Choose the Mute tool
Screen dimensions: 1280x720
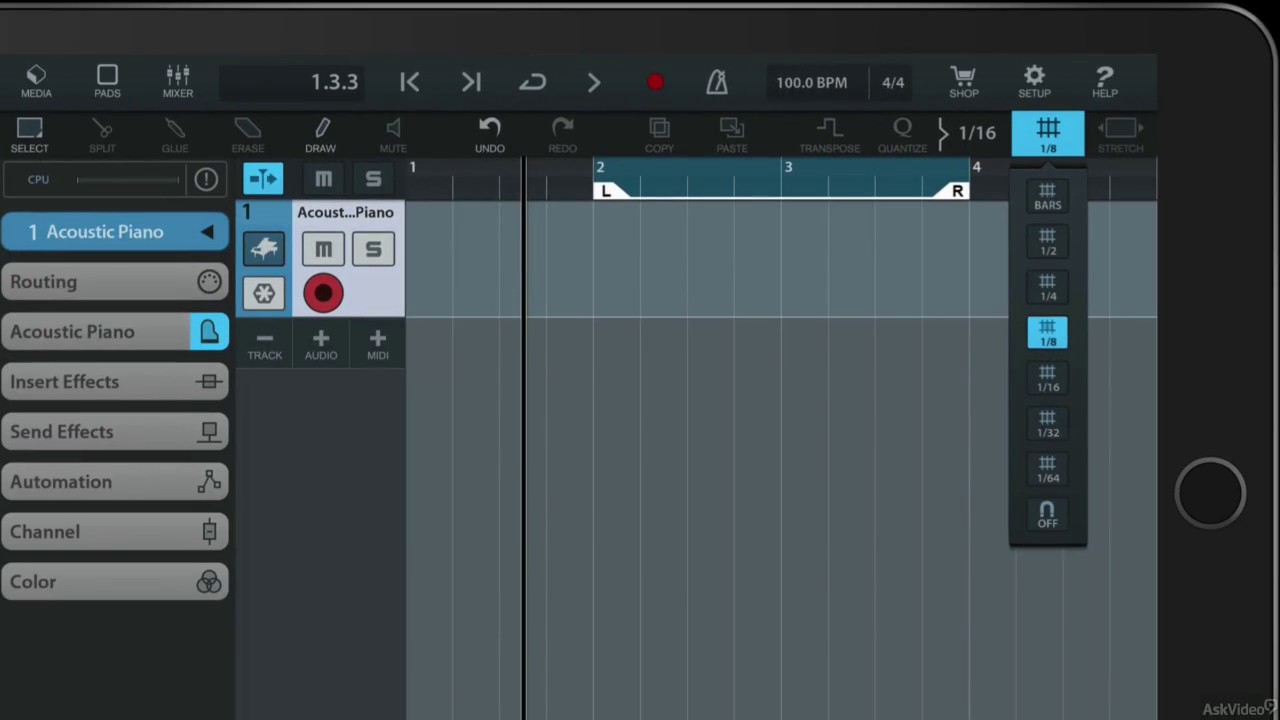(393, 135)
